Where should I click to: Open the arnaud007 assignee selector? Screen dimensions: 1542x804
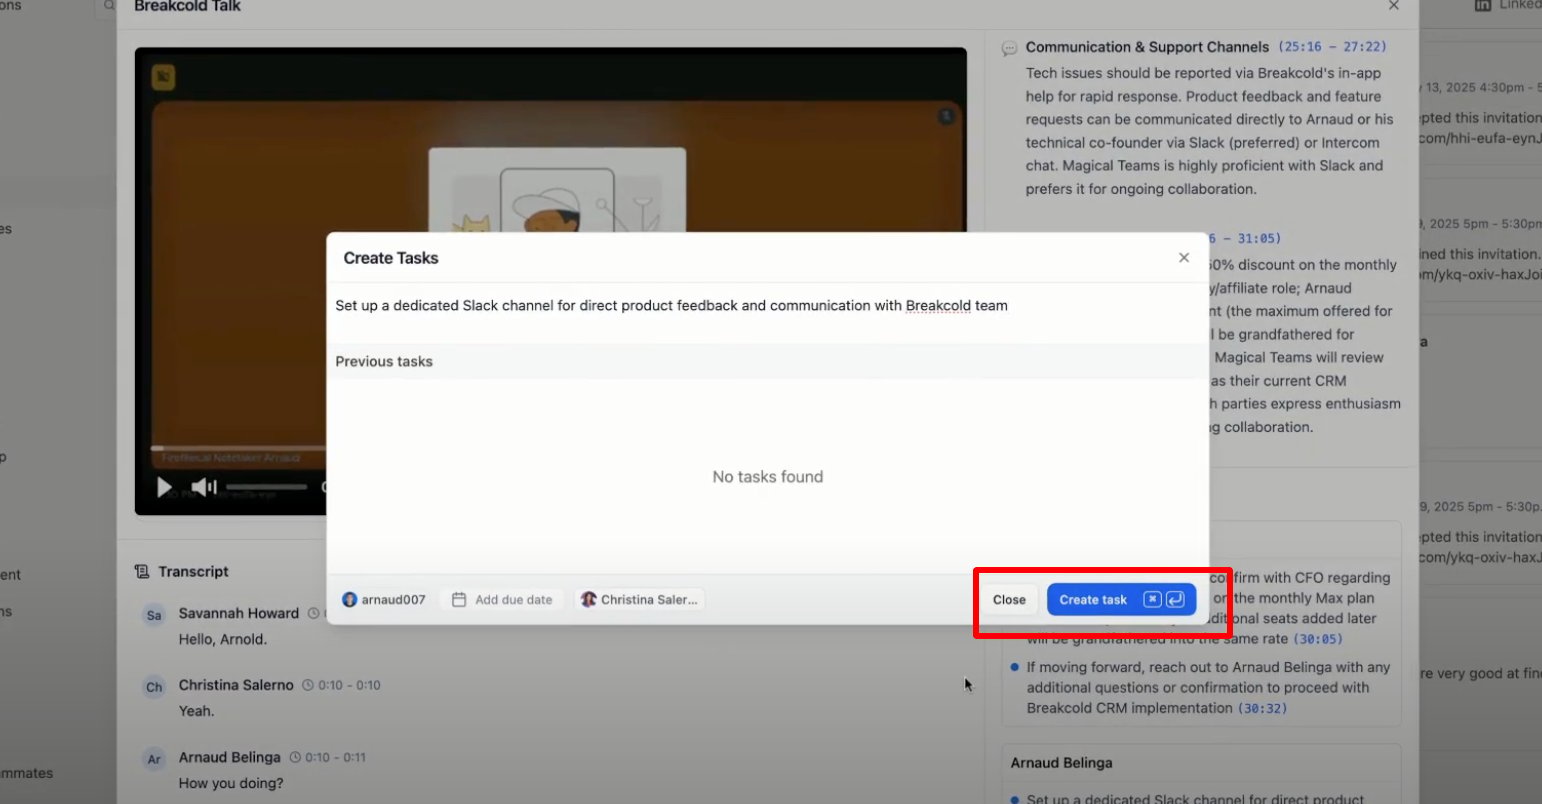(x=384, y=599)
